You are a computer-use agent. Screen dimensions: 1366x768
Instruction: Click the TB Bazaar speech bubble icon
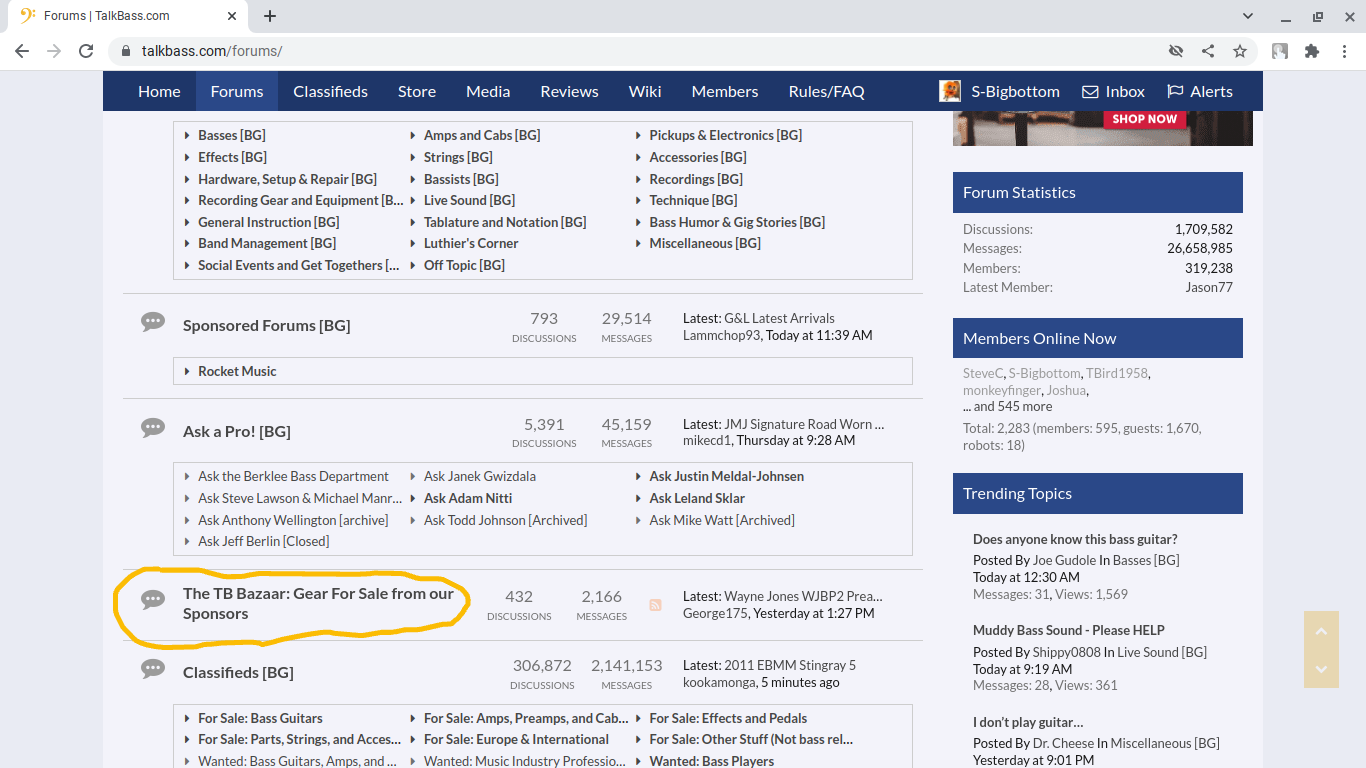pos(153,600)
